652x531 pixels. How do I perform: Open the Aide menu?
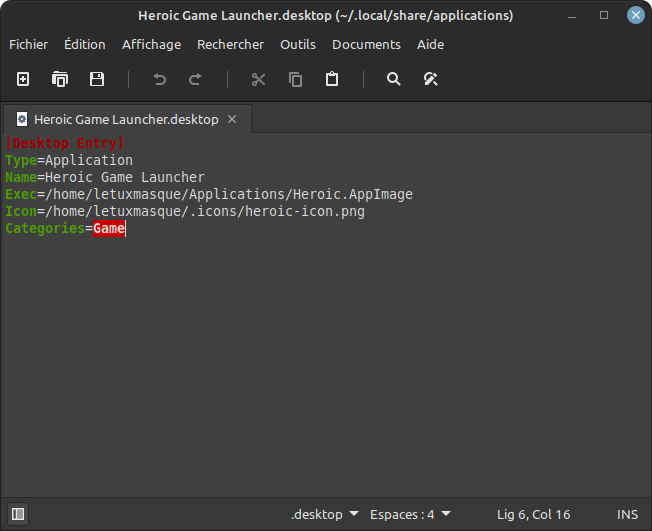(430, 44)
